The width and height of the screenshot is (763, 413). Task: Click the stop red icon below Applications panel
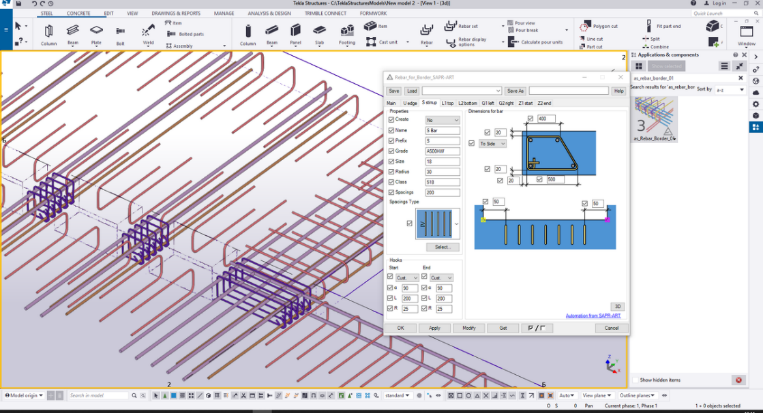(x=739, y=380)
